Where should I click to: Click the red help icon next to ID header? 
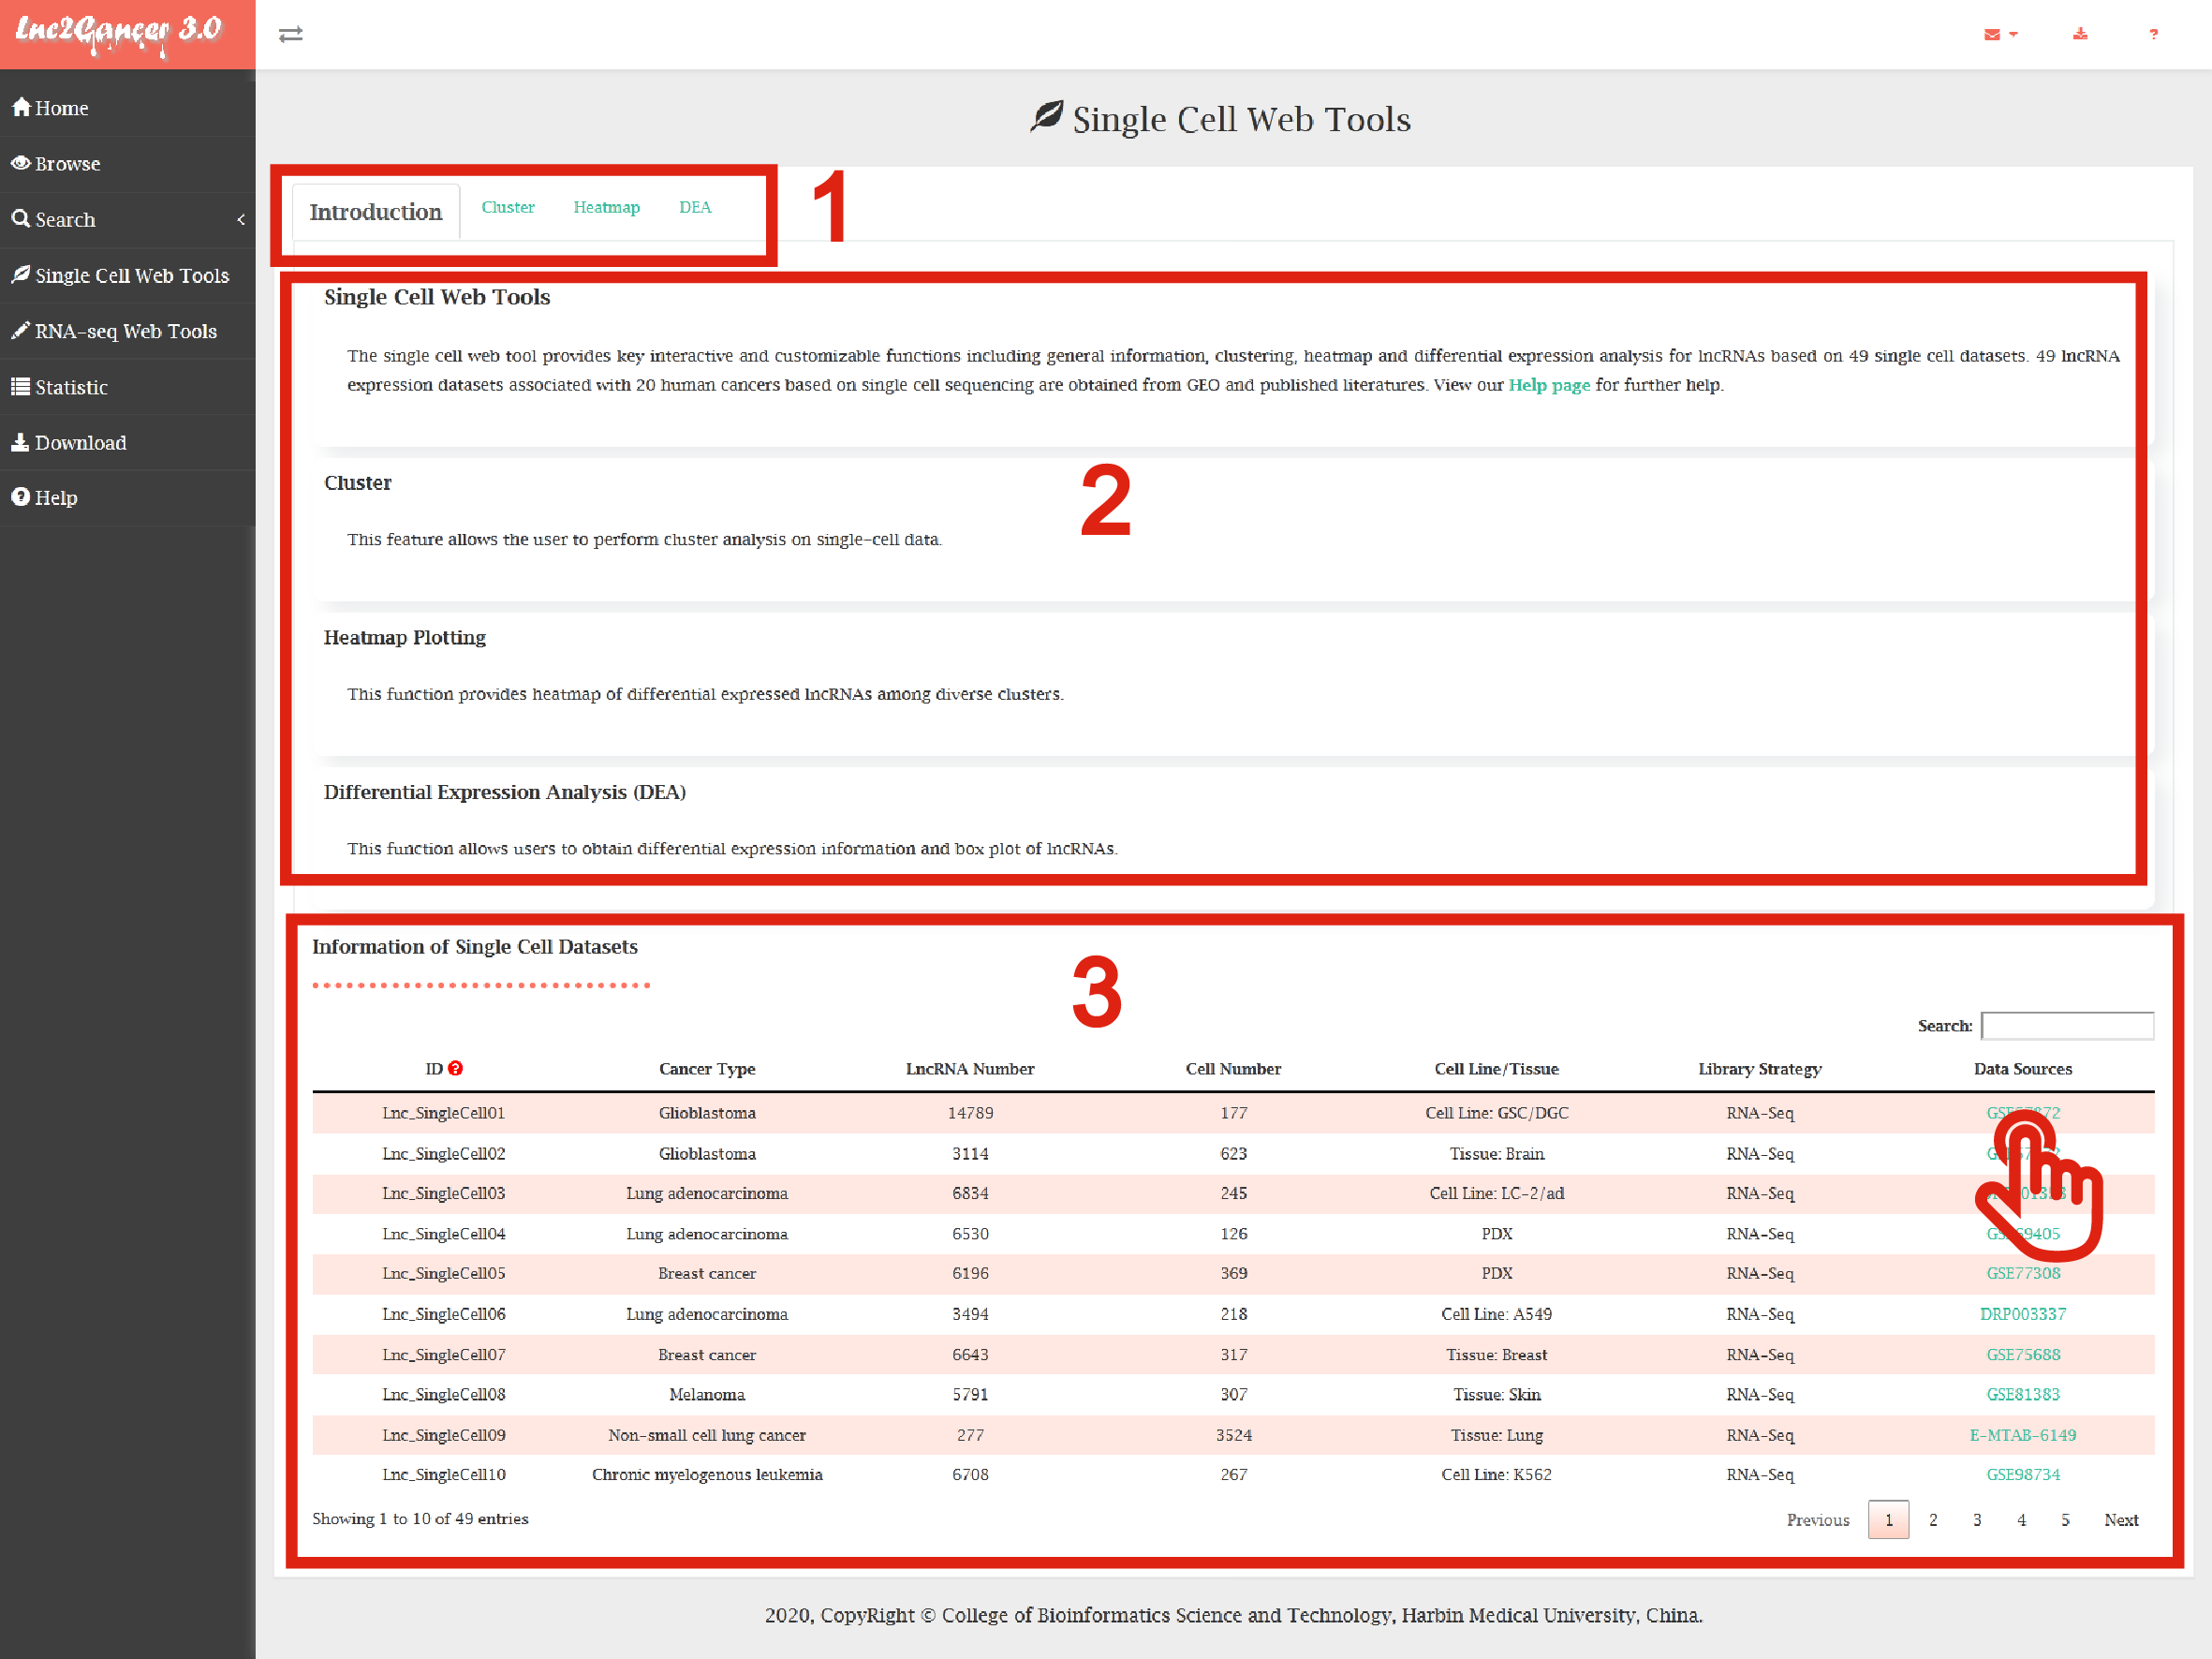(456, 1068)
